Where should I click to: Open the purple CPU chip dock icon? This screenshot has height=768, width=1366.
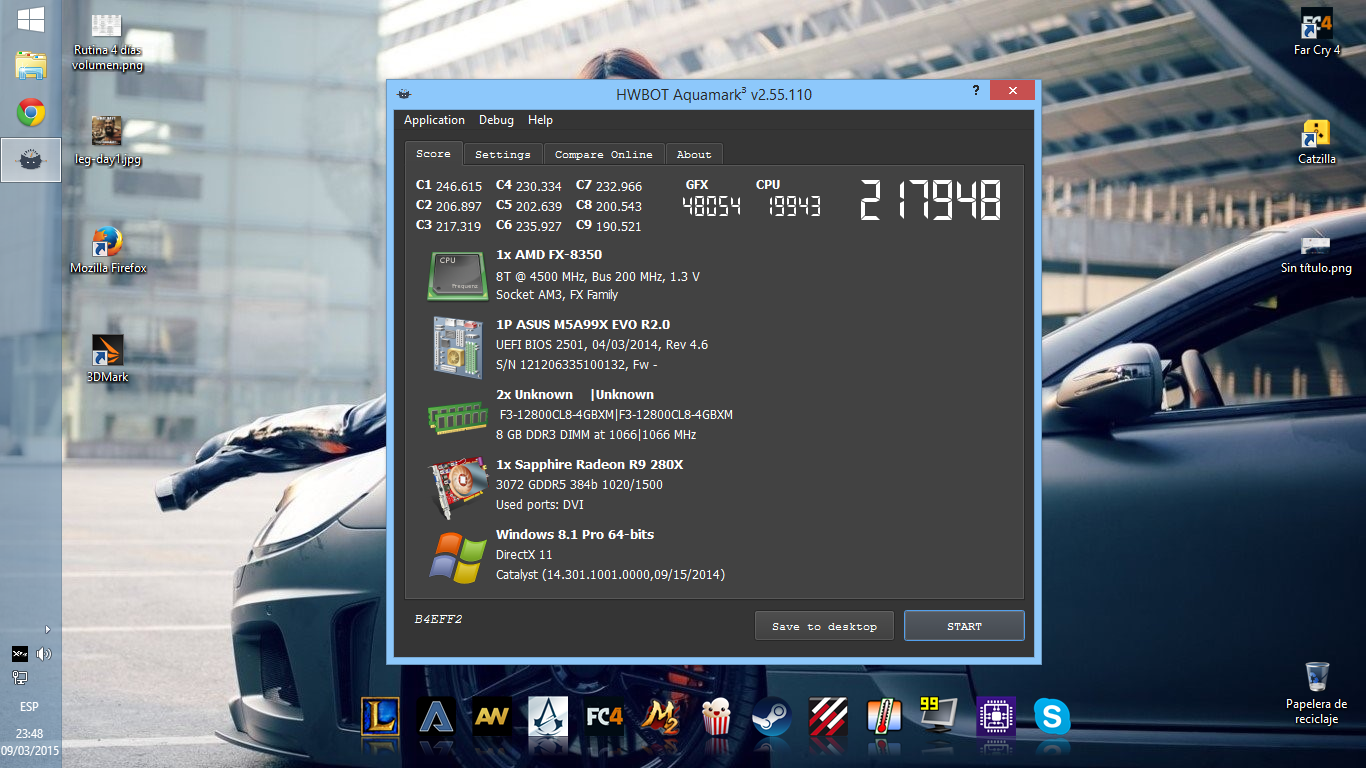coord(996,717)
